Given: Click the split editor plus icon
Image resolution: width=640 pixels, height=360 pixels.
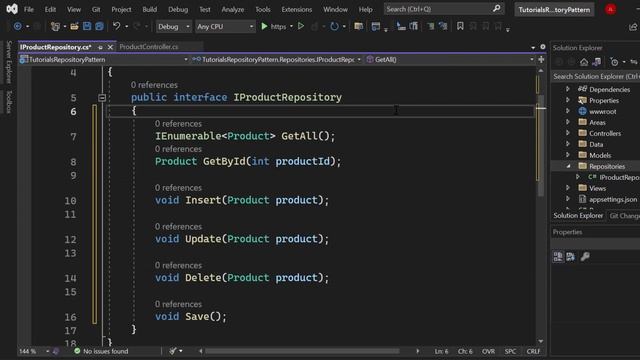Looking at the screenshot, I should pos(541,60).
